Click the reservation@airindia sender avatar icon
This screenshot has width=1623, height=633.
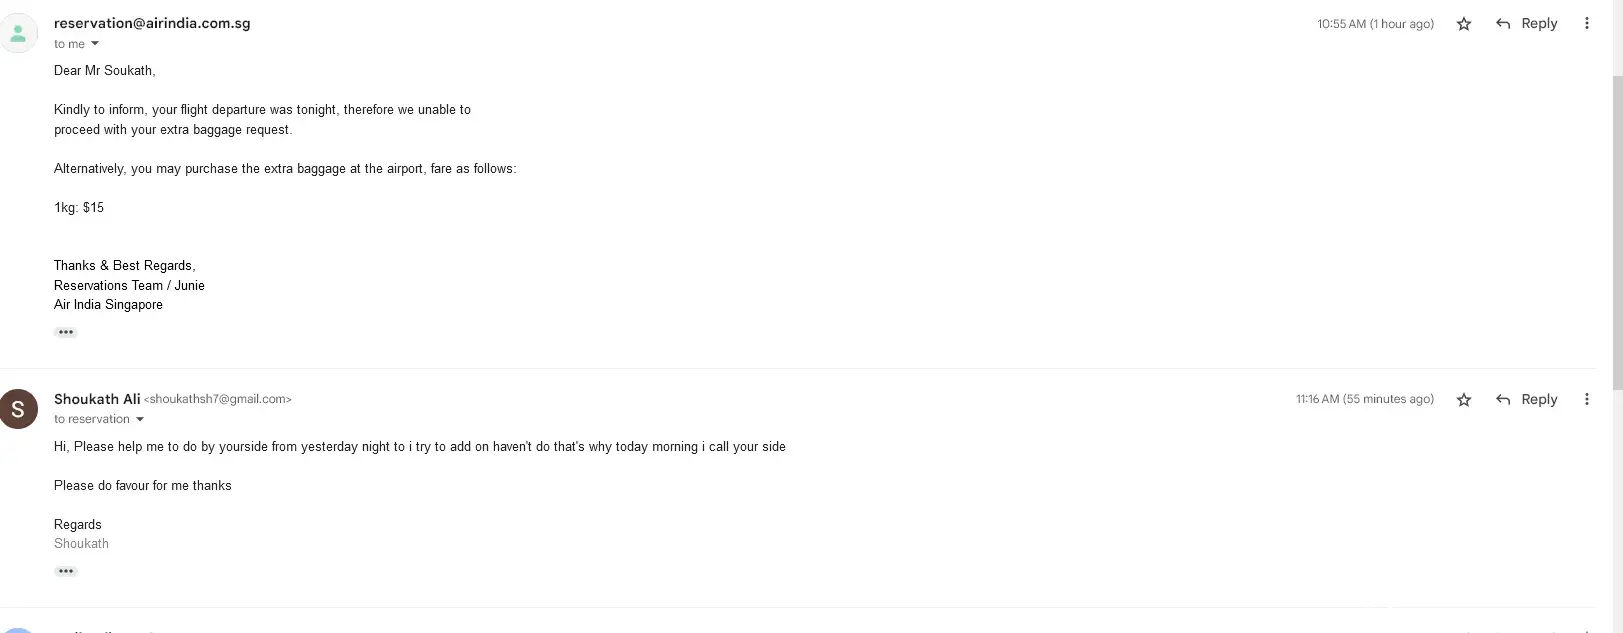[x=18, y=33]
